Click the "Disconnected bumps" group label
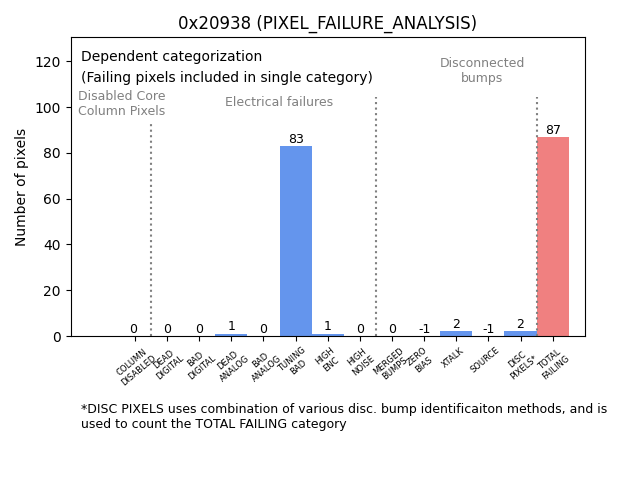 (482, 70)
